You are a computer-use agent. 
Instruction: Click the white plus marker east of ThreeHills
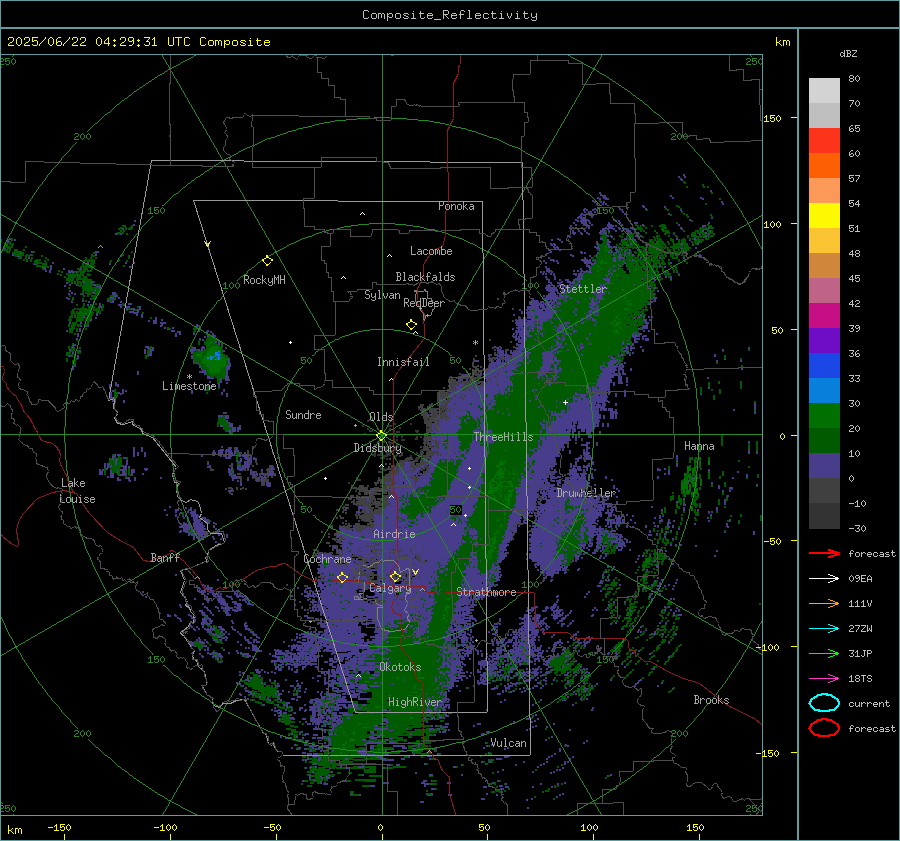click(x=565, y=402)
